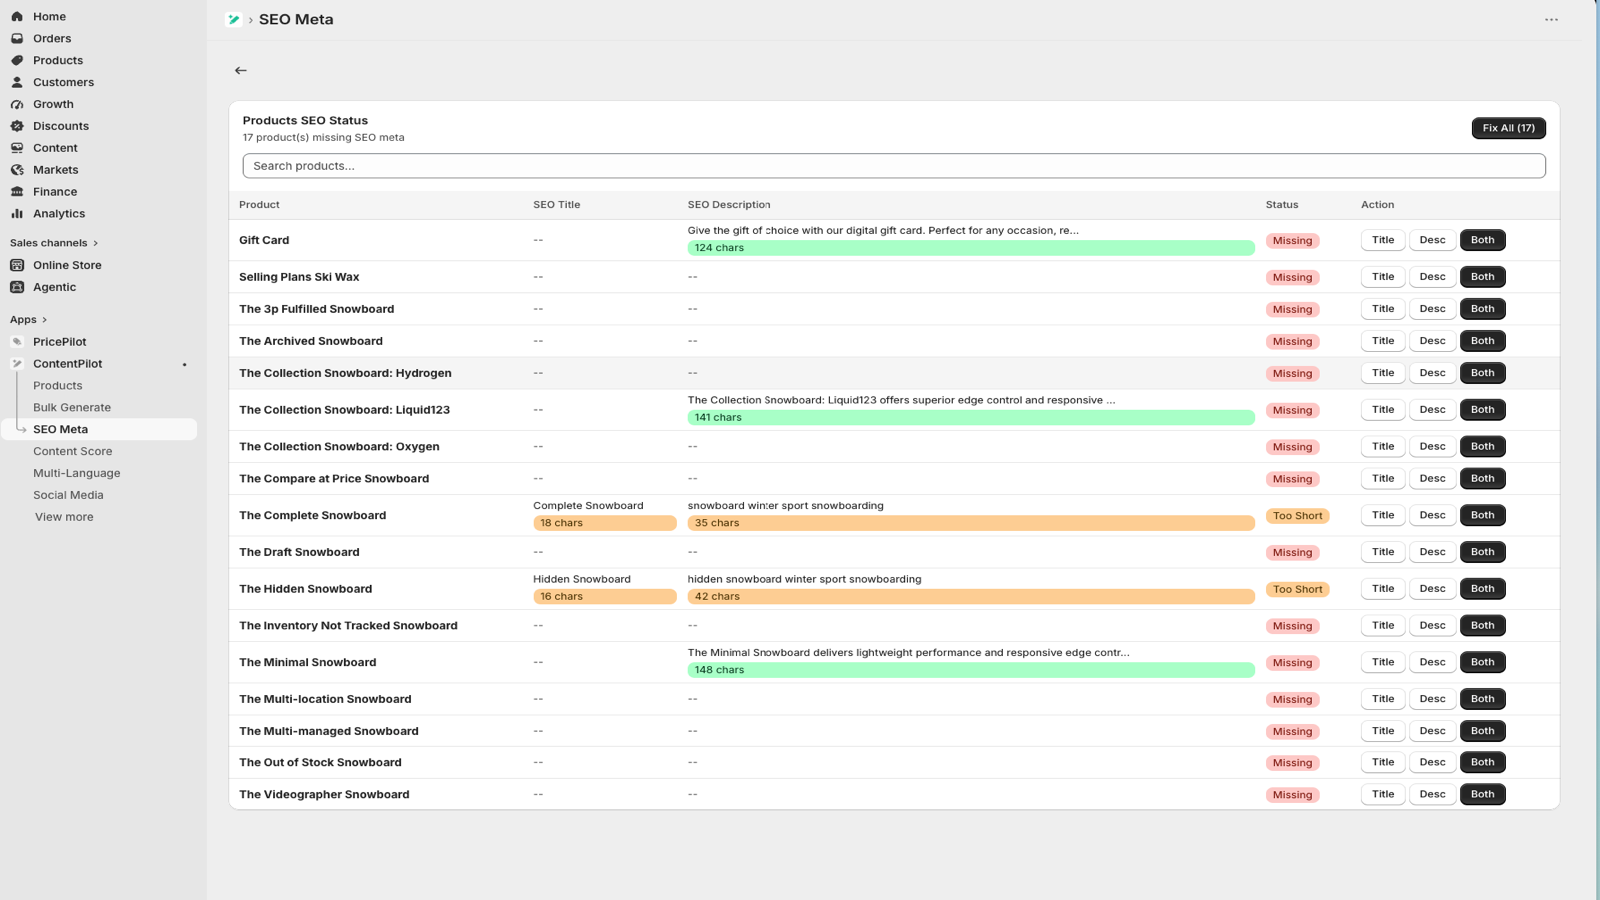Fix Desc for The Multi-managed Snowboard
The width and height of the screenshot is (1600, 900).
[1432, 731]
